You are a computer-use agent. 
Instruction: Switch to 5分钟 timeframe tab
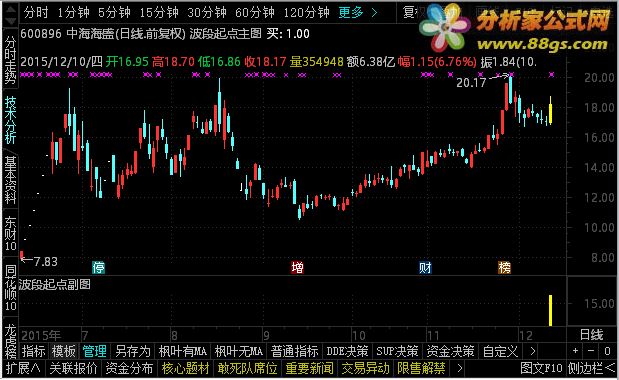[114, 13]
